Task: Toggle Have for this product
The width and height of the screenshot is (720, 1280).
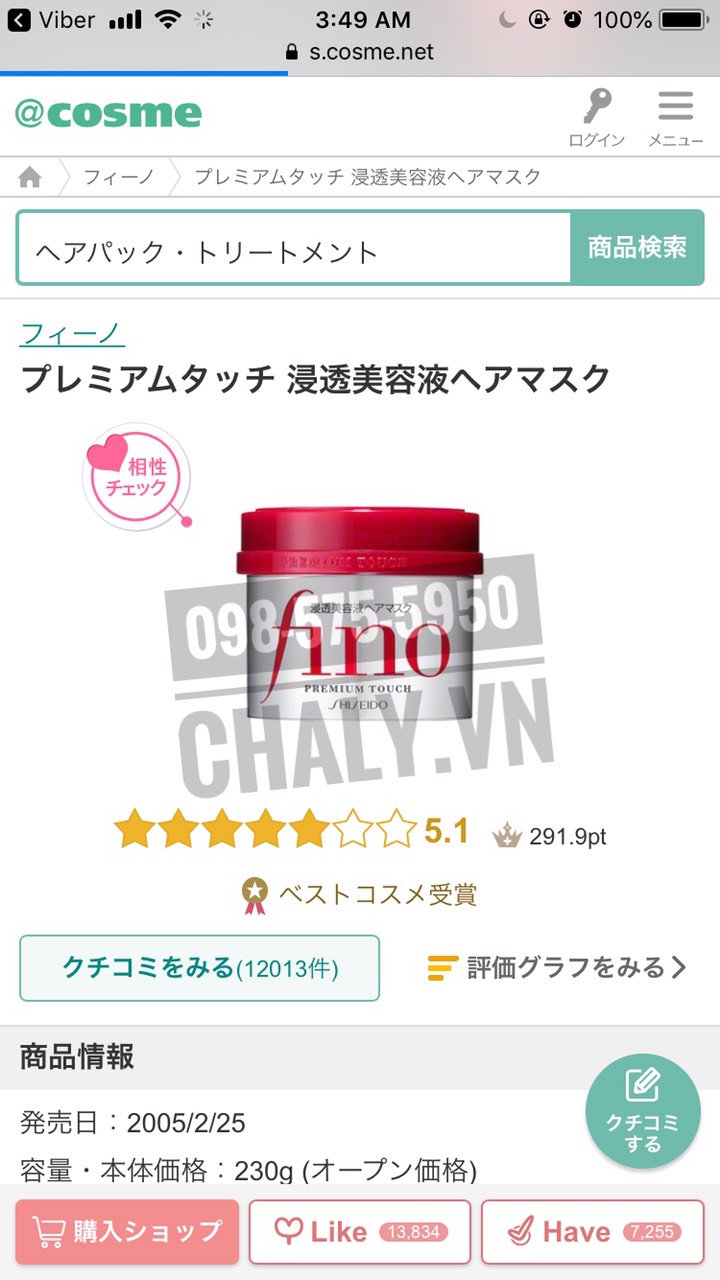Action: tap(593, 1232)
